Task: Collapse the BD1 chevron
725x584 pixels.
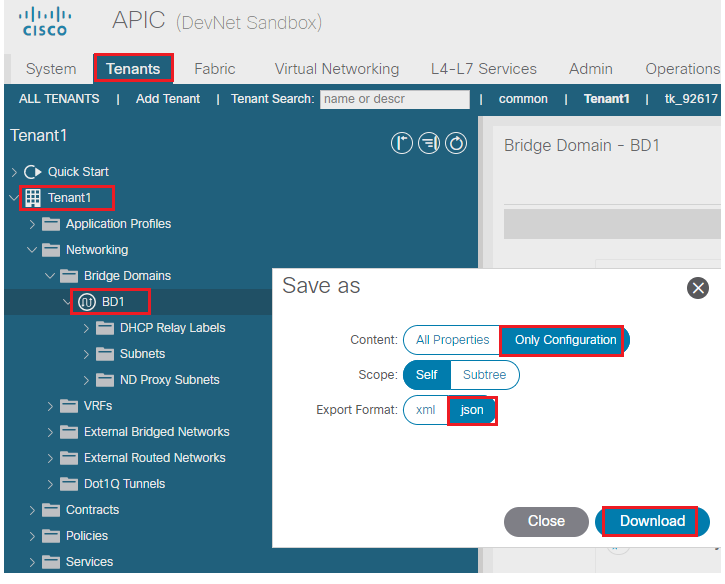Action: pos(67,302)
